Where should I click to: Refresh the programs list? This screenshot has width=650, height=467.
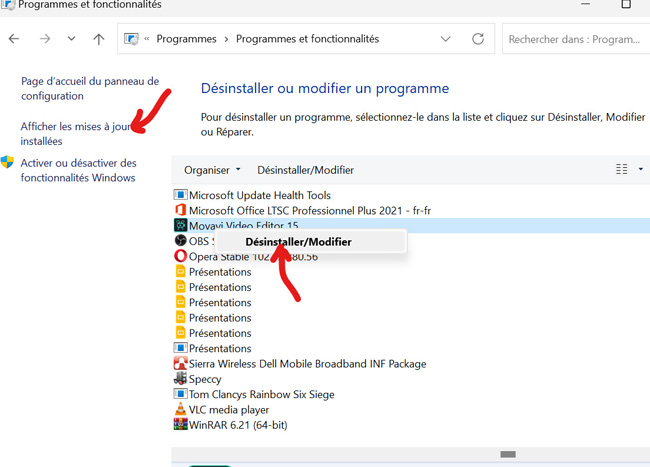click(478, 39)
